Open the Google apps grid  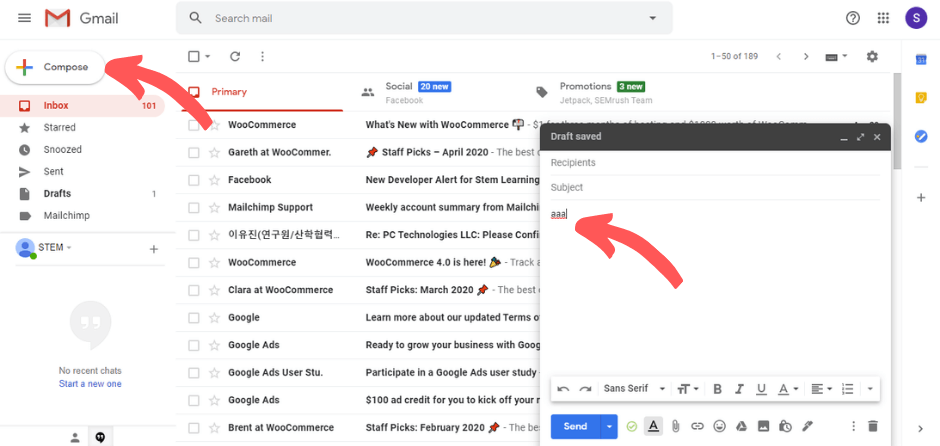[x=883, y=18]
